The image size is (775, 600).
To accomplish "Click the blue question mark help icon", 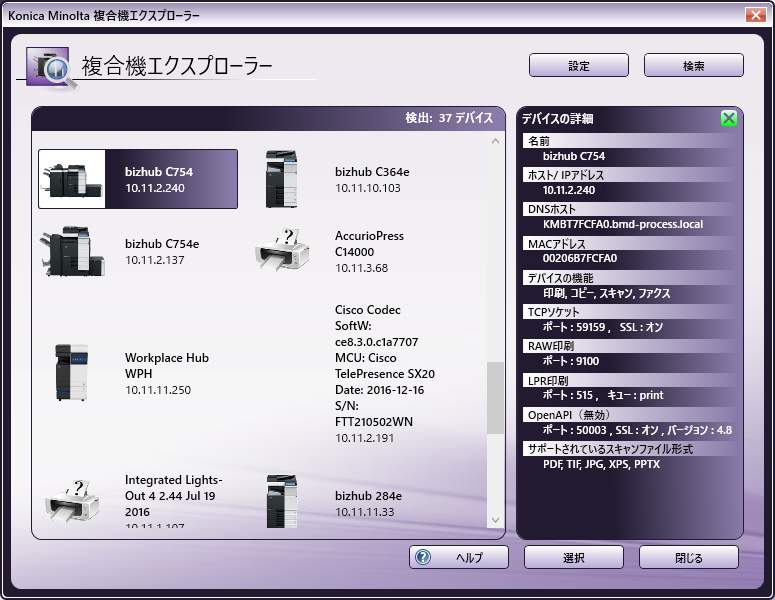I will coord(423,557).
